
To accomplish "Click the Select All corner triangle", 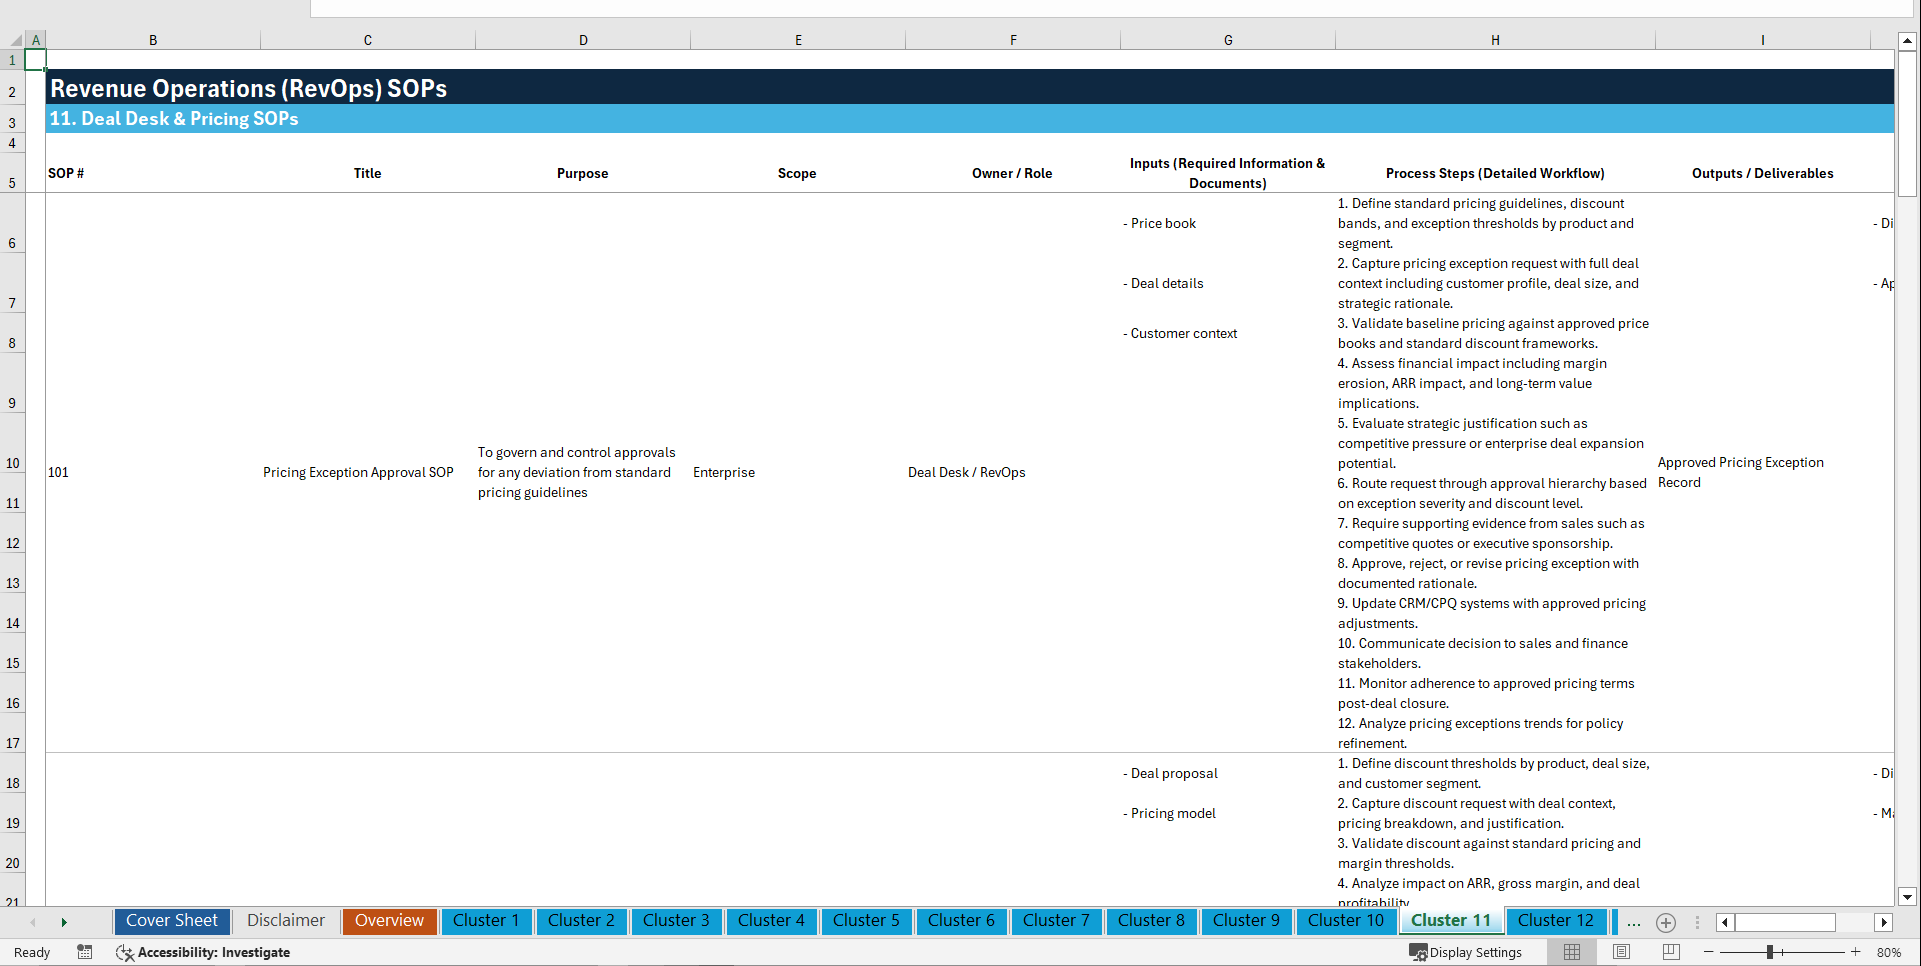I will 16,40.
